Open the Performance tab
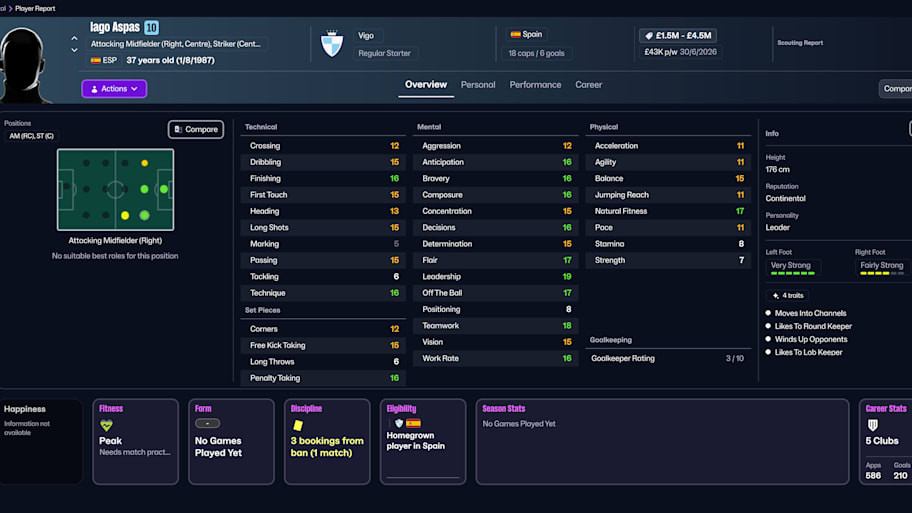The height and width of the screenshot is (513, 912). tap(535, 85)
